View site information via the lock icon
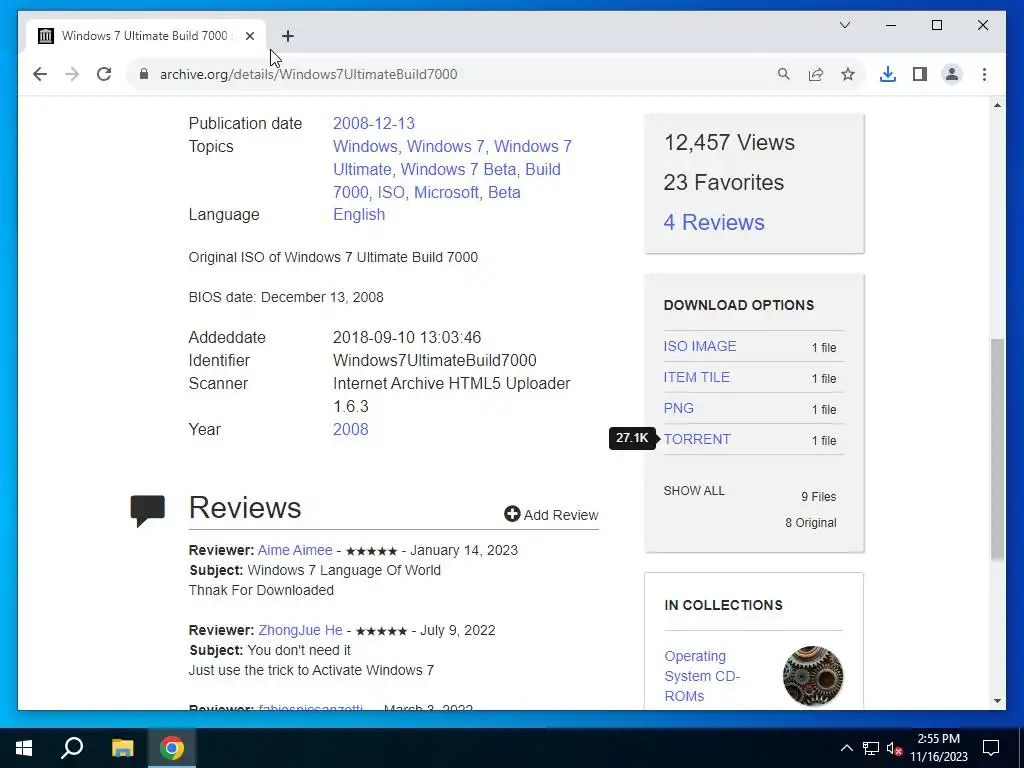The width and height of the screenshot is (1024, 768). click(144, 74)
